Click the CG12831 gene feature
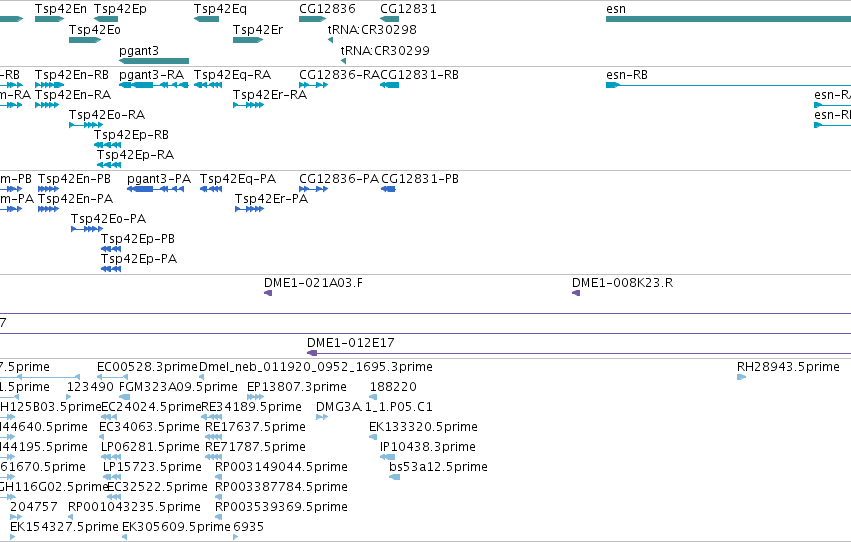 (390, 19)
